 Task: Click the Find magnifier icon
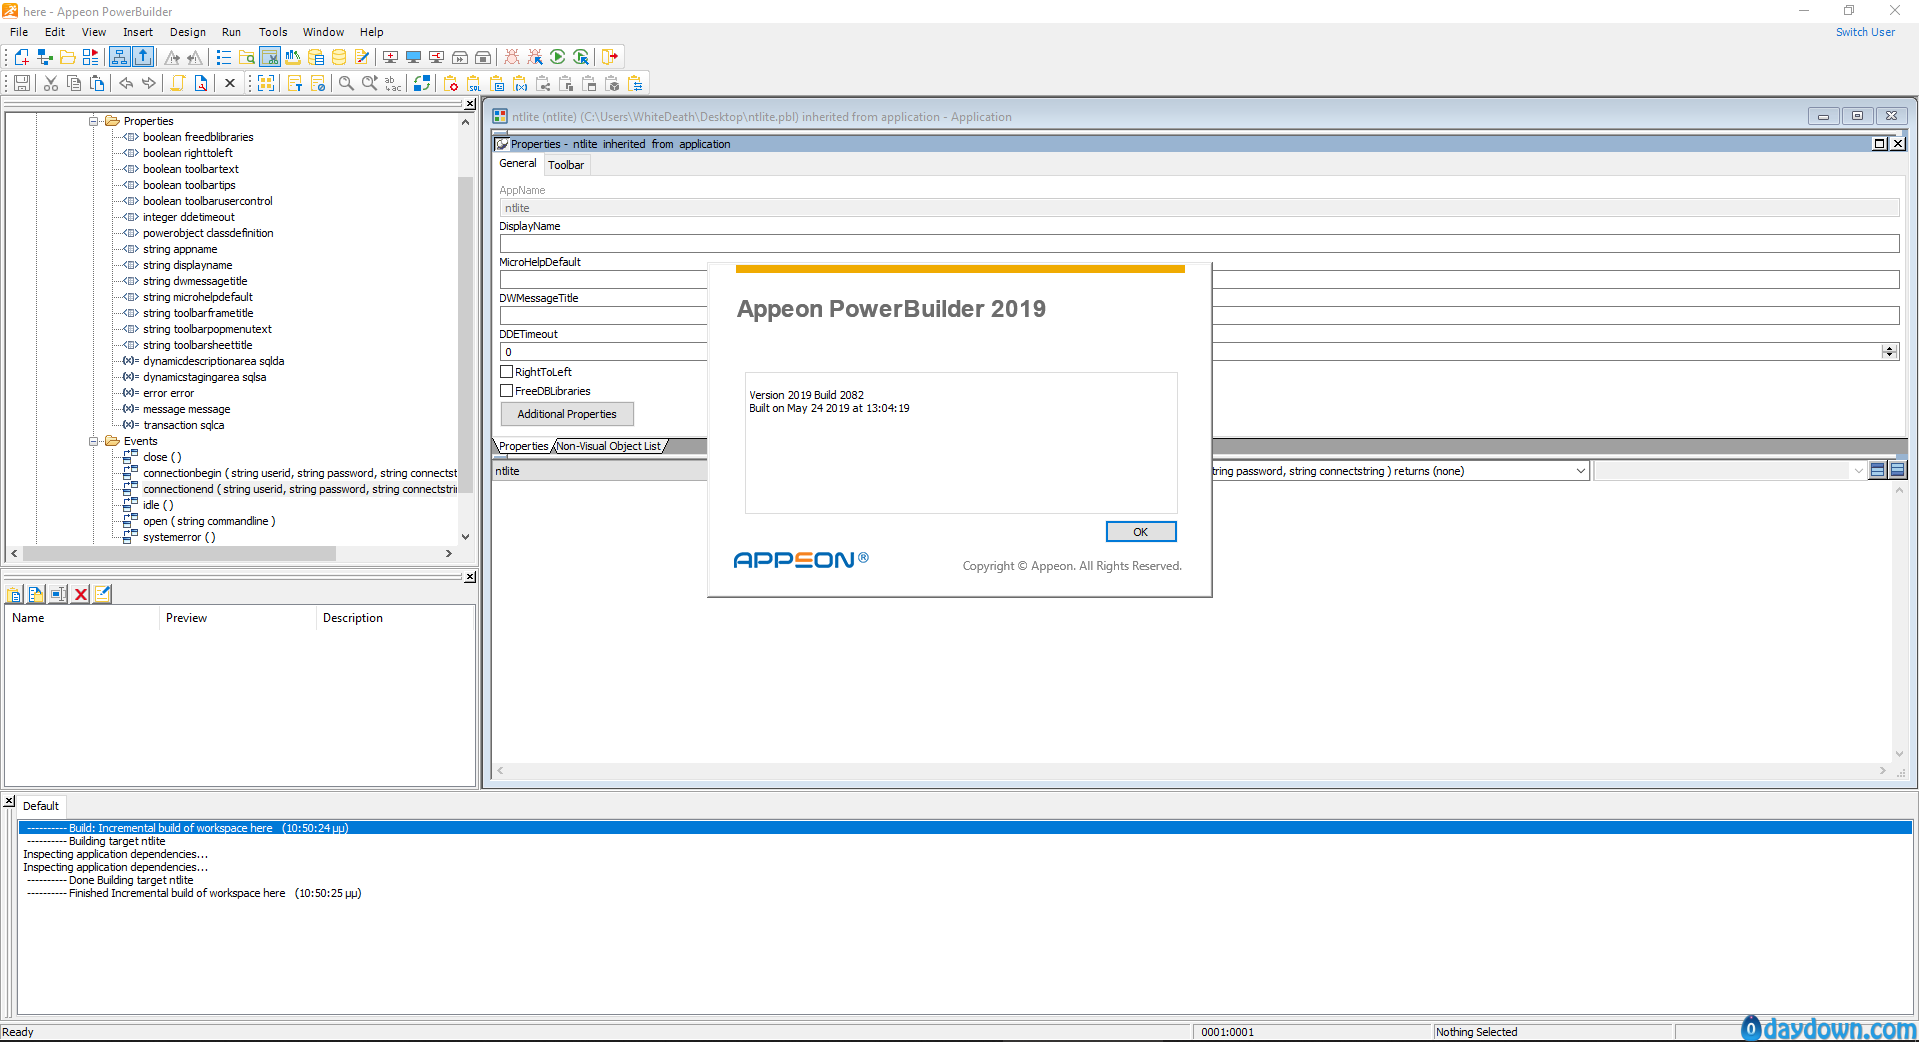click(346, 83)
